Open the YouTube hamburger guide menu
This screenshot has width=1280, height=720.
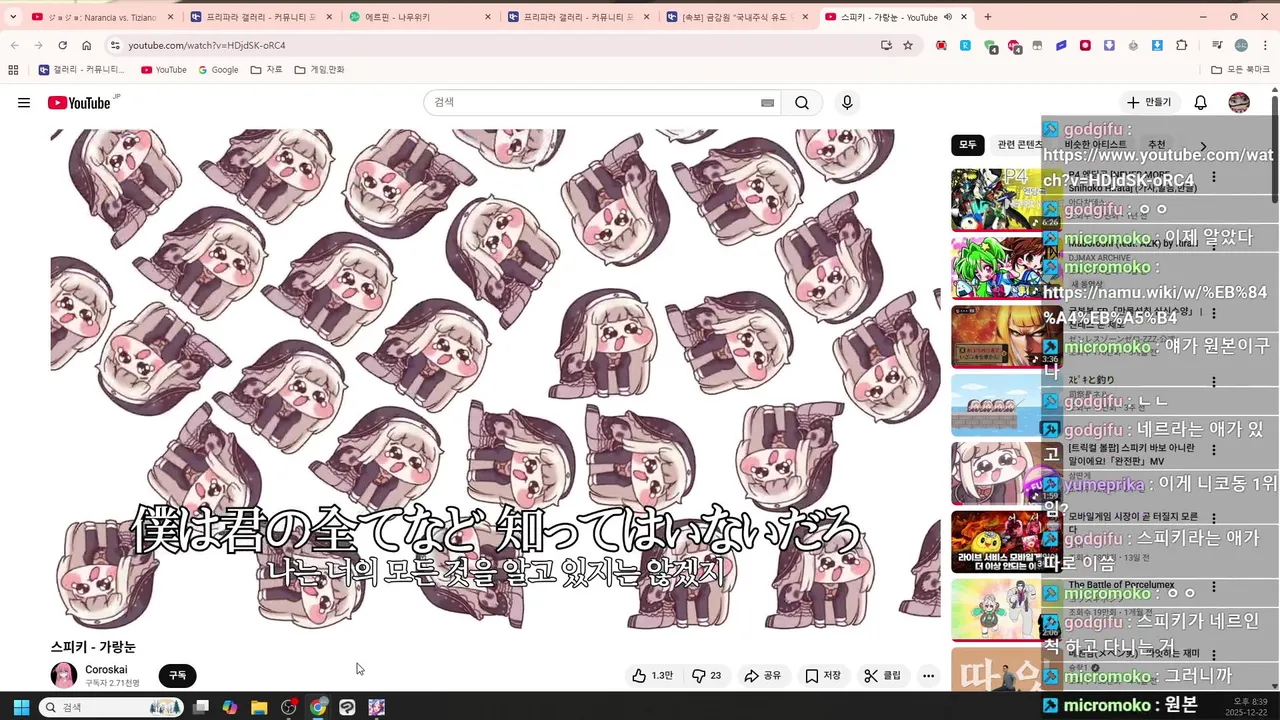coord(24,103)
